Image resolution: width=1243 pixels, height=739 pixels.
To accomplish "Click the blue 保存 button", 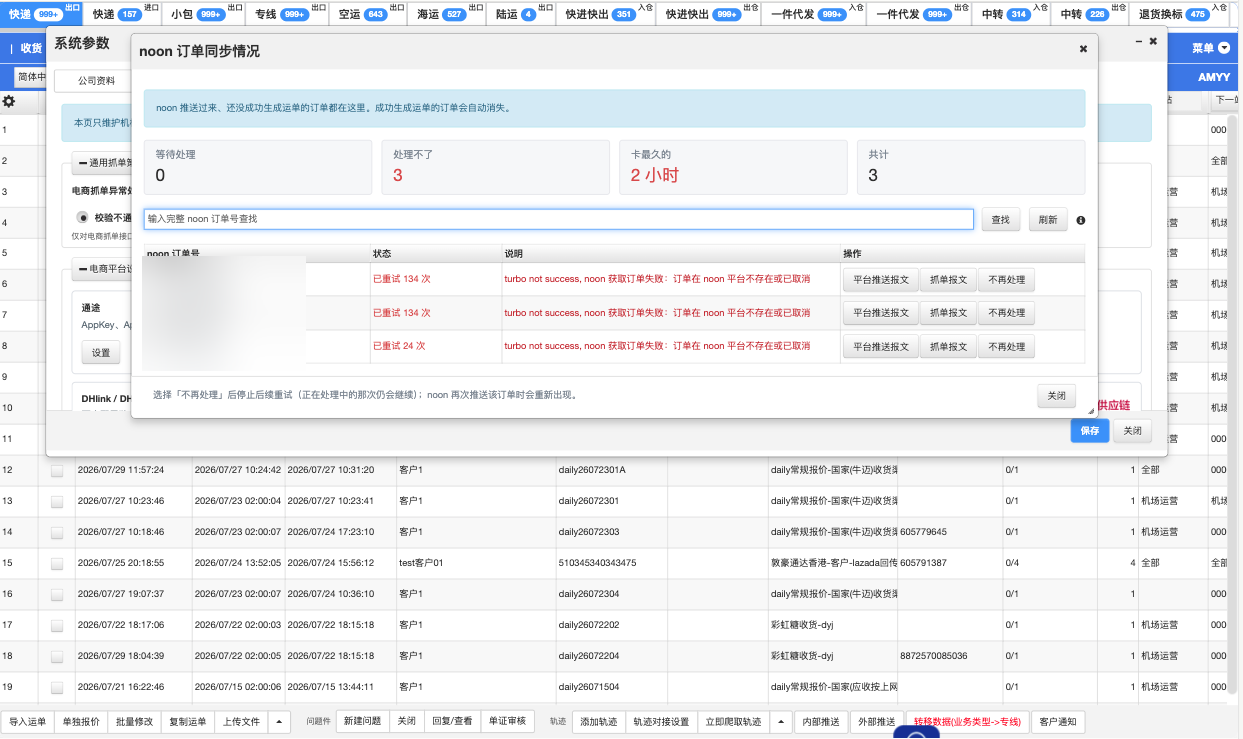I will pyautogui.click(x=1089, y=431).
